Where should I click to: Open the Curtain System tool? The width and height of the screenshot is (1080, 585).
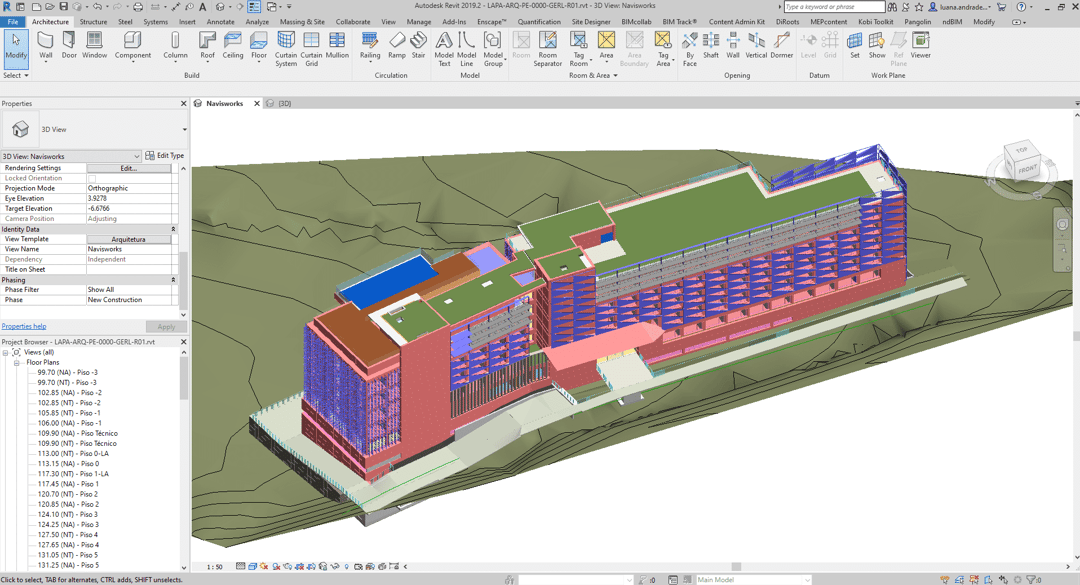pos(286,49)
